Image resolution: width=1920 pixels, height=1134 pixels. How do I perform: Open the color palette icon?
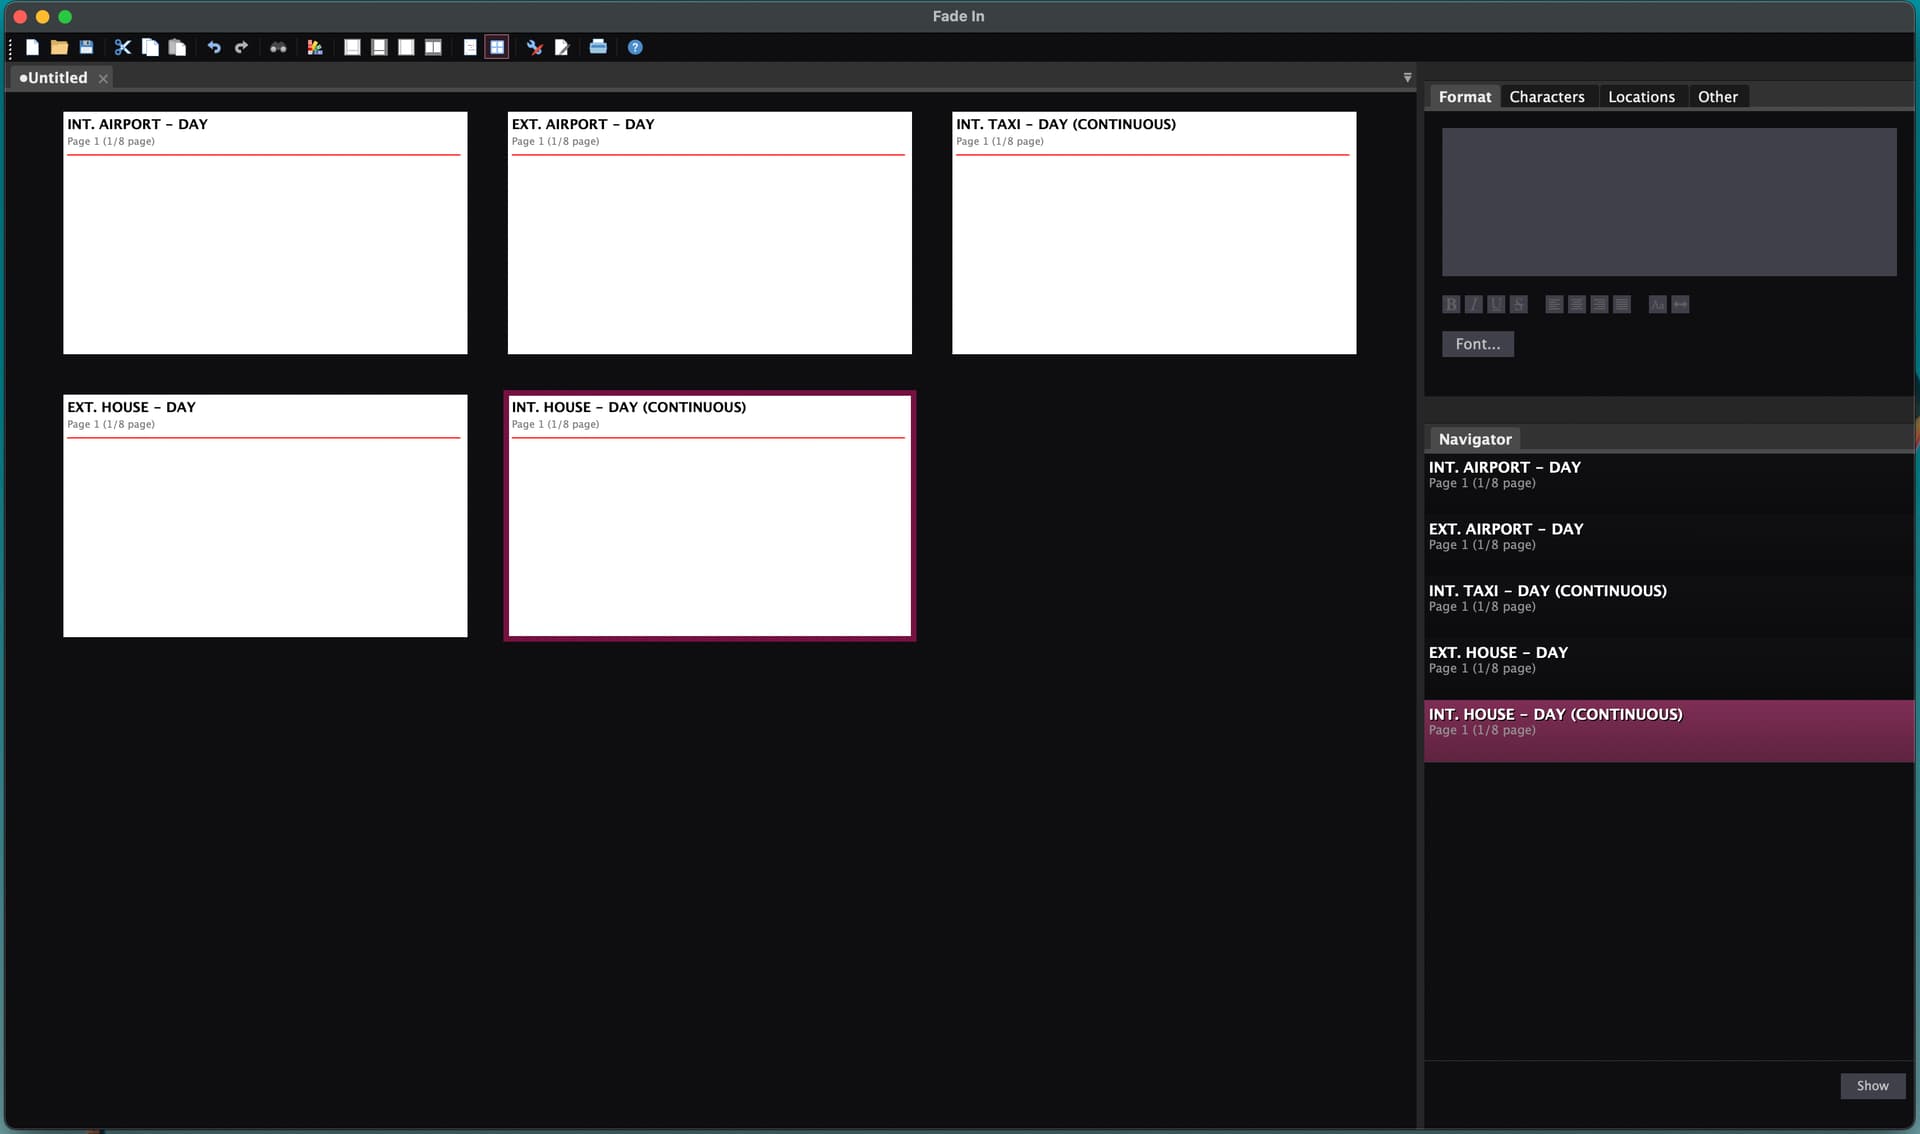point(315,47)
